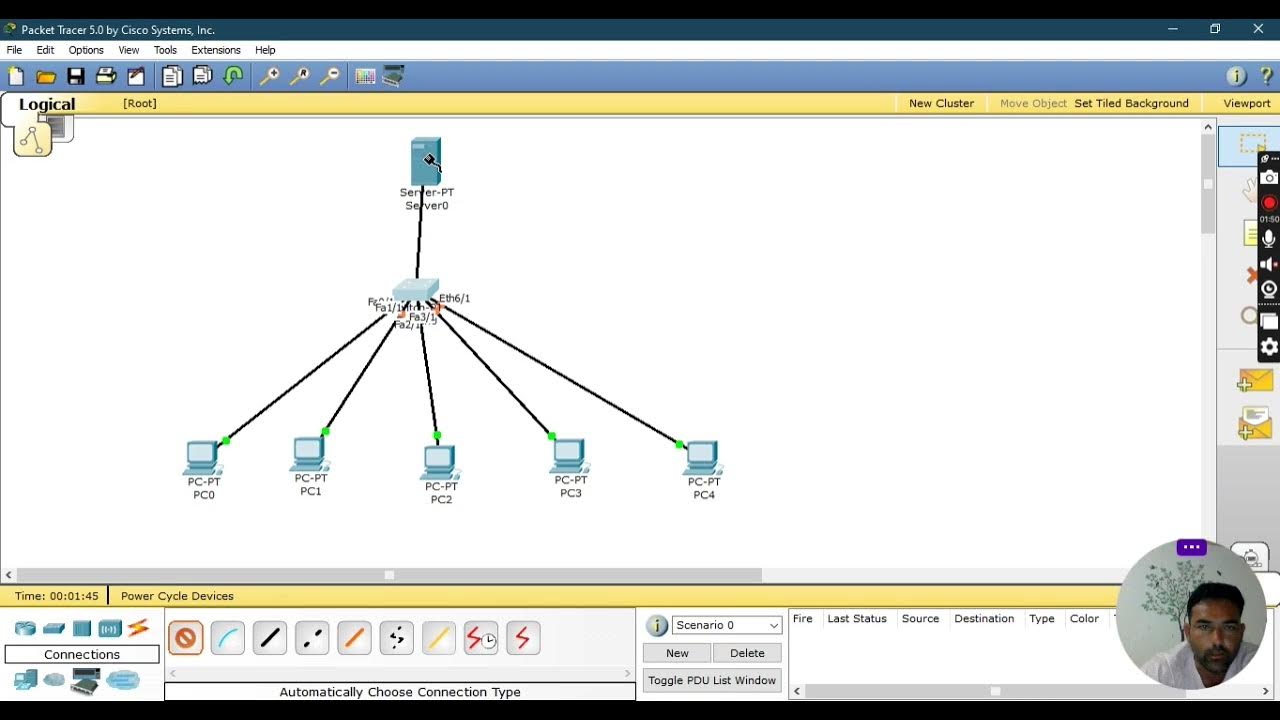The height and width of the screenshot is (720, 1280).
Task: Open the Edit menu
Action: (x=45, y=50)
